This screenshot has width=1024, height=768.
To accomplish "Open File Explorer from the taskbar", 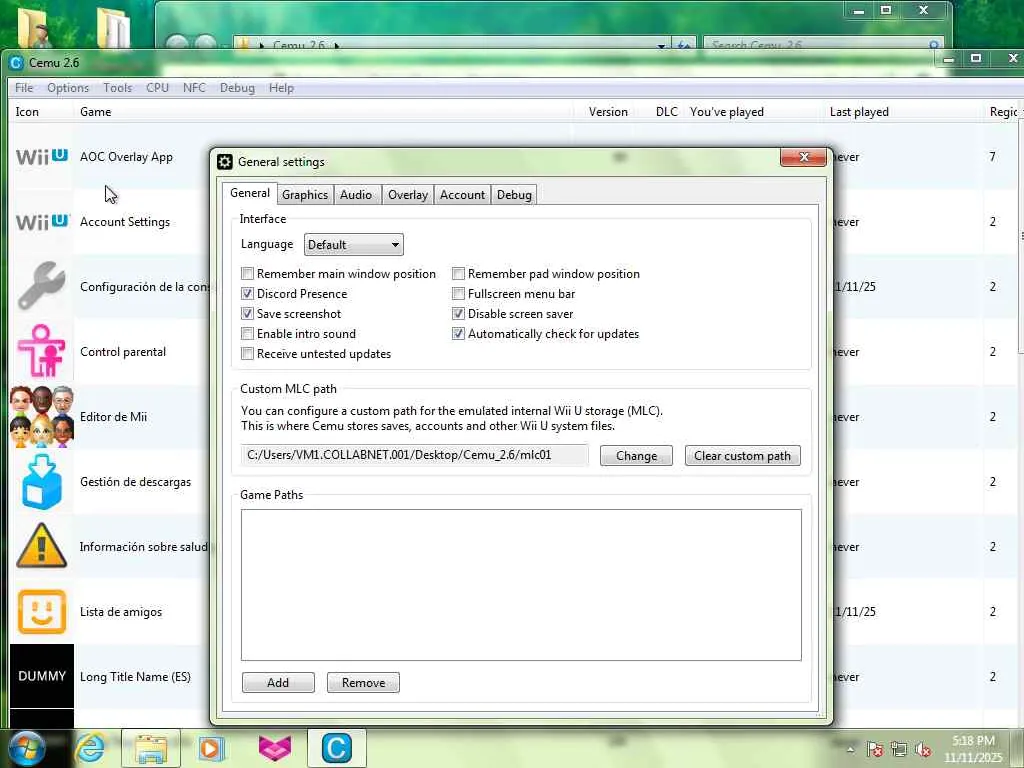I will [151, 748].
